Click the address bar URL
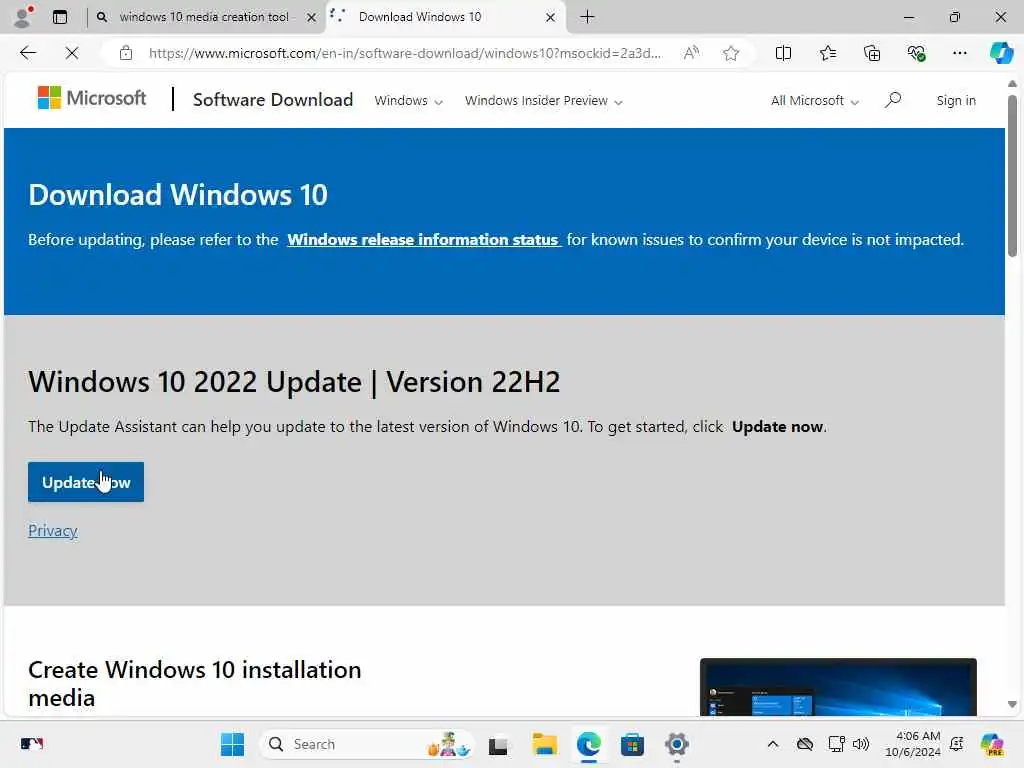1024x768 pixels. point(404,53)
